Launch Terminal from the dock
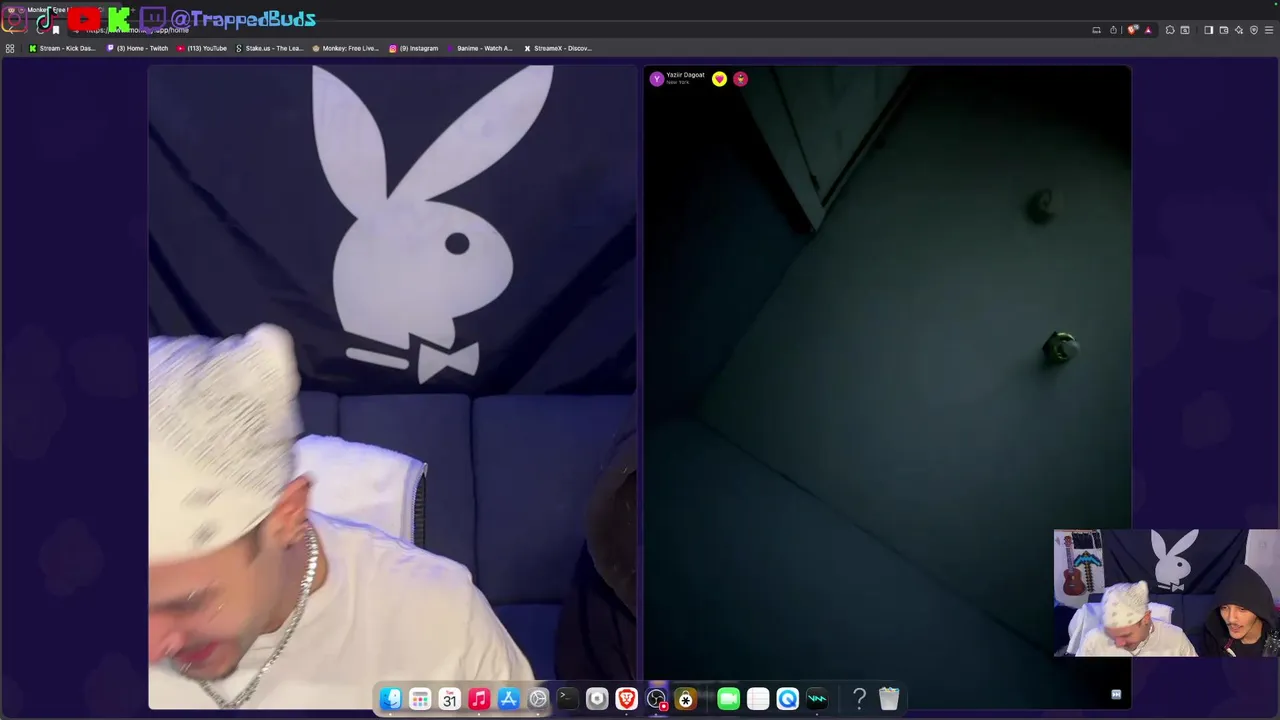This screenshot has width=1280, height=720. point(567,699)
